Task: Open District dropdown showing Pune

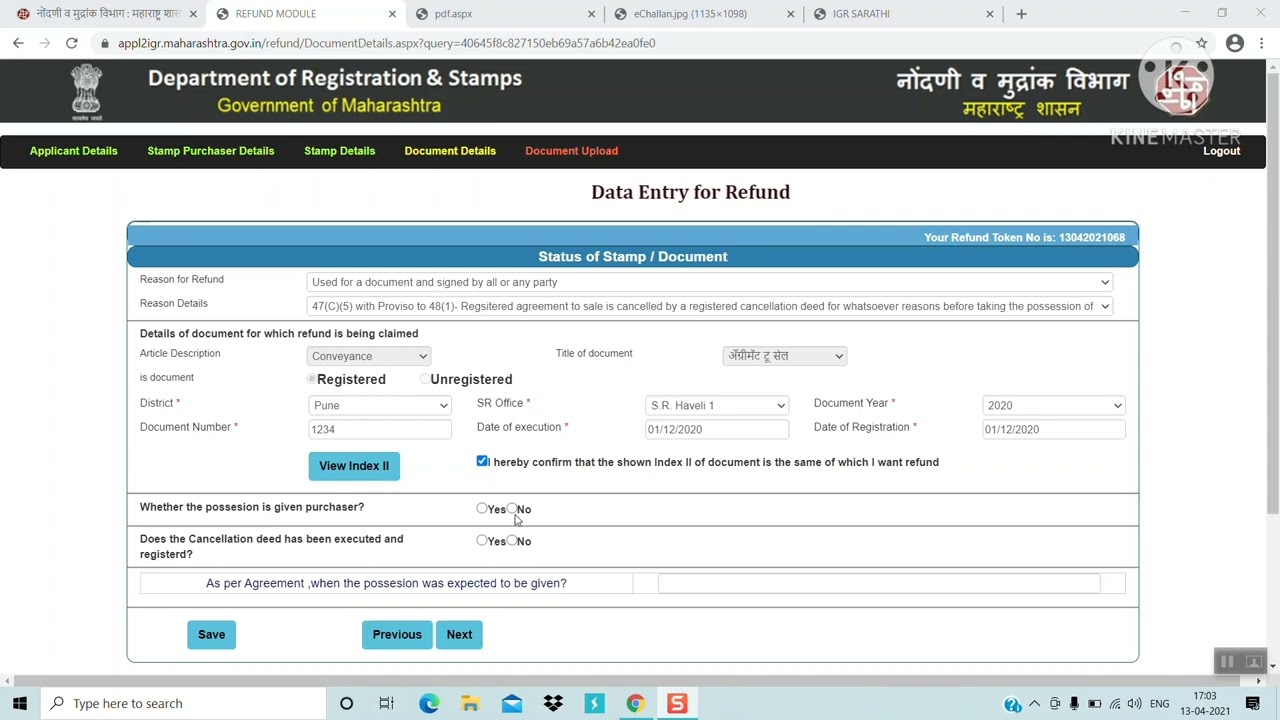Action: [x=380, y=405]
